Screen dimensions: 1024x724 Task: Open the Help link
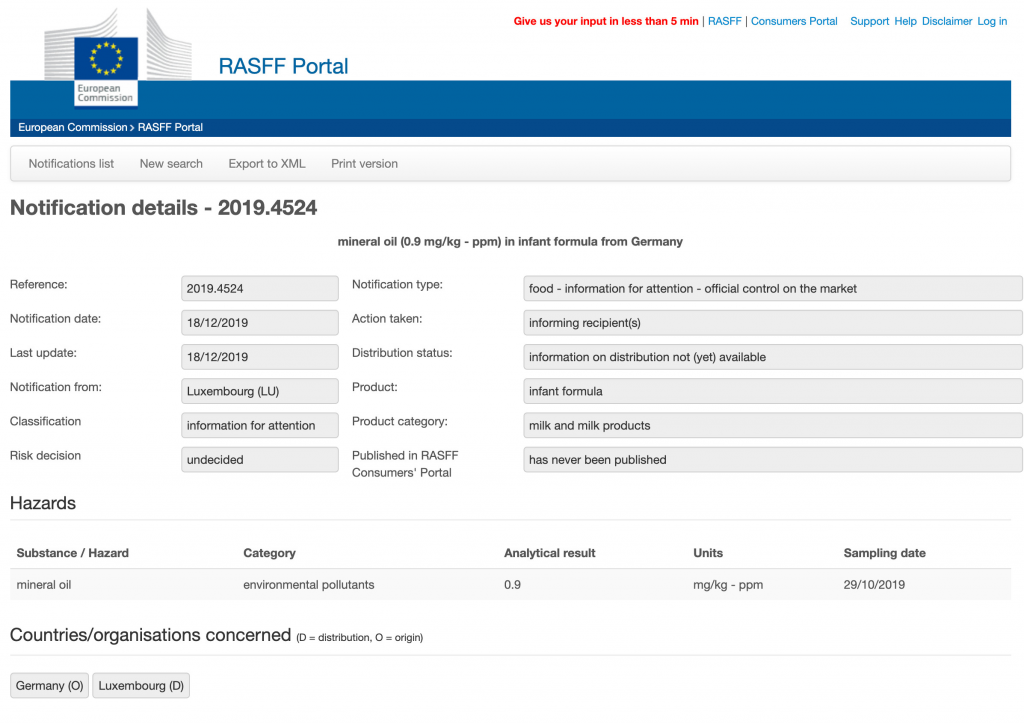(905, 21)
